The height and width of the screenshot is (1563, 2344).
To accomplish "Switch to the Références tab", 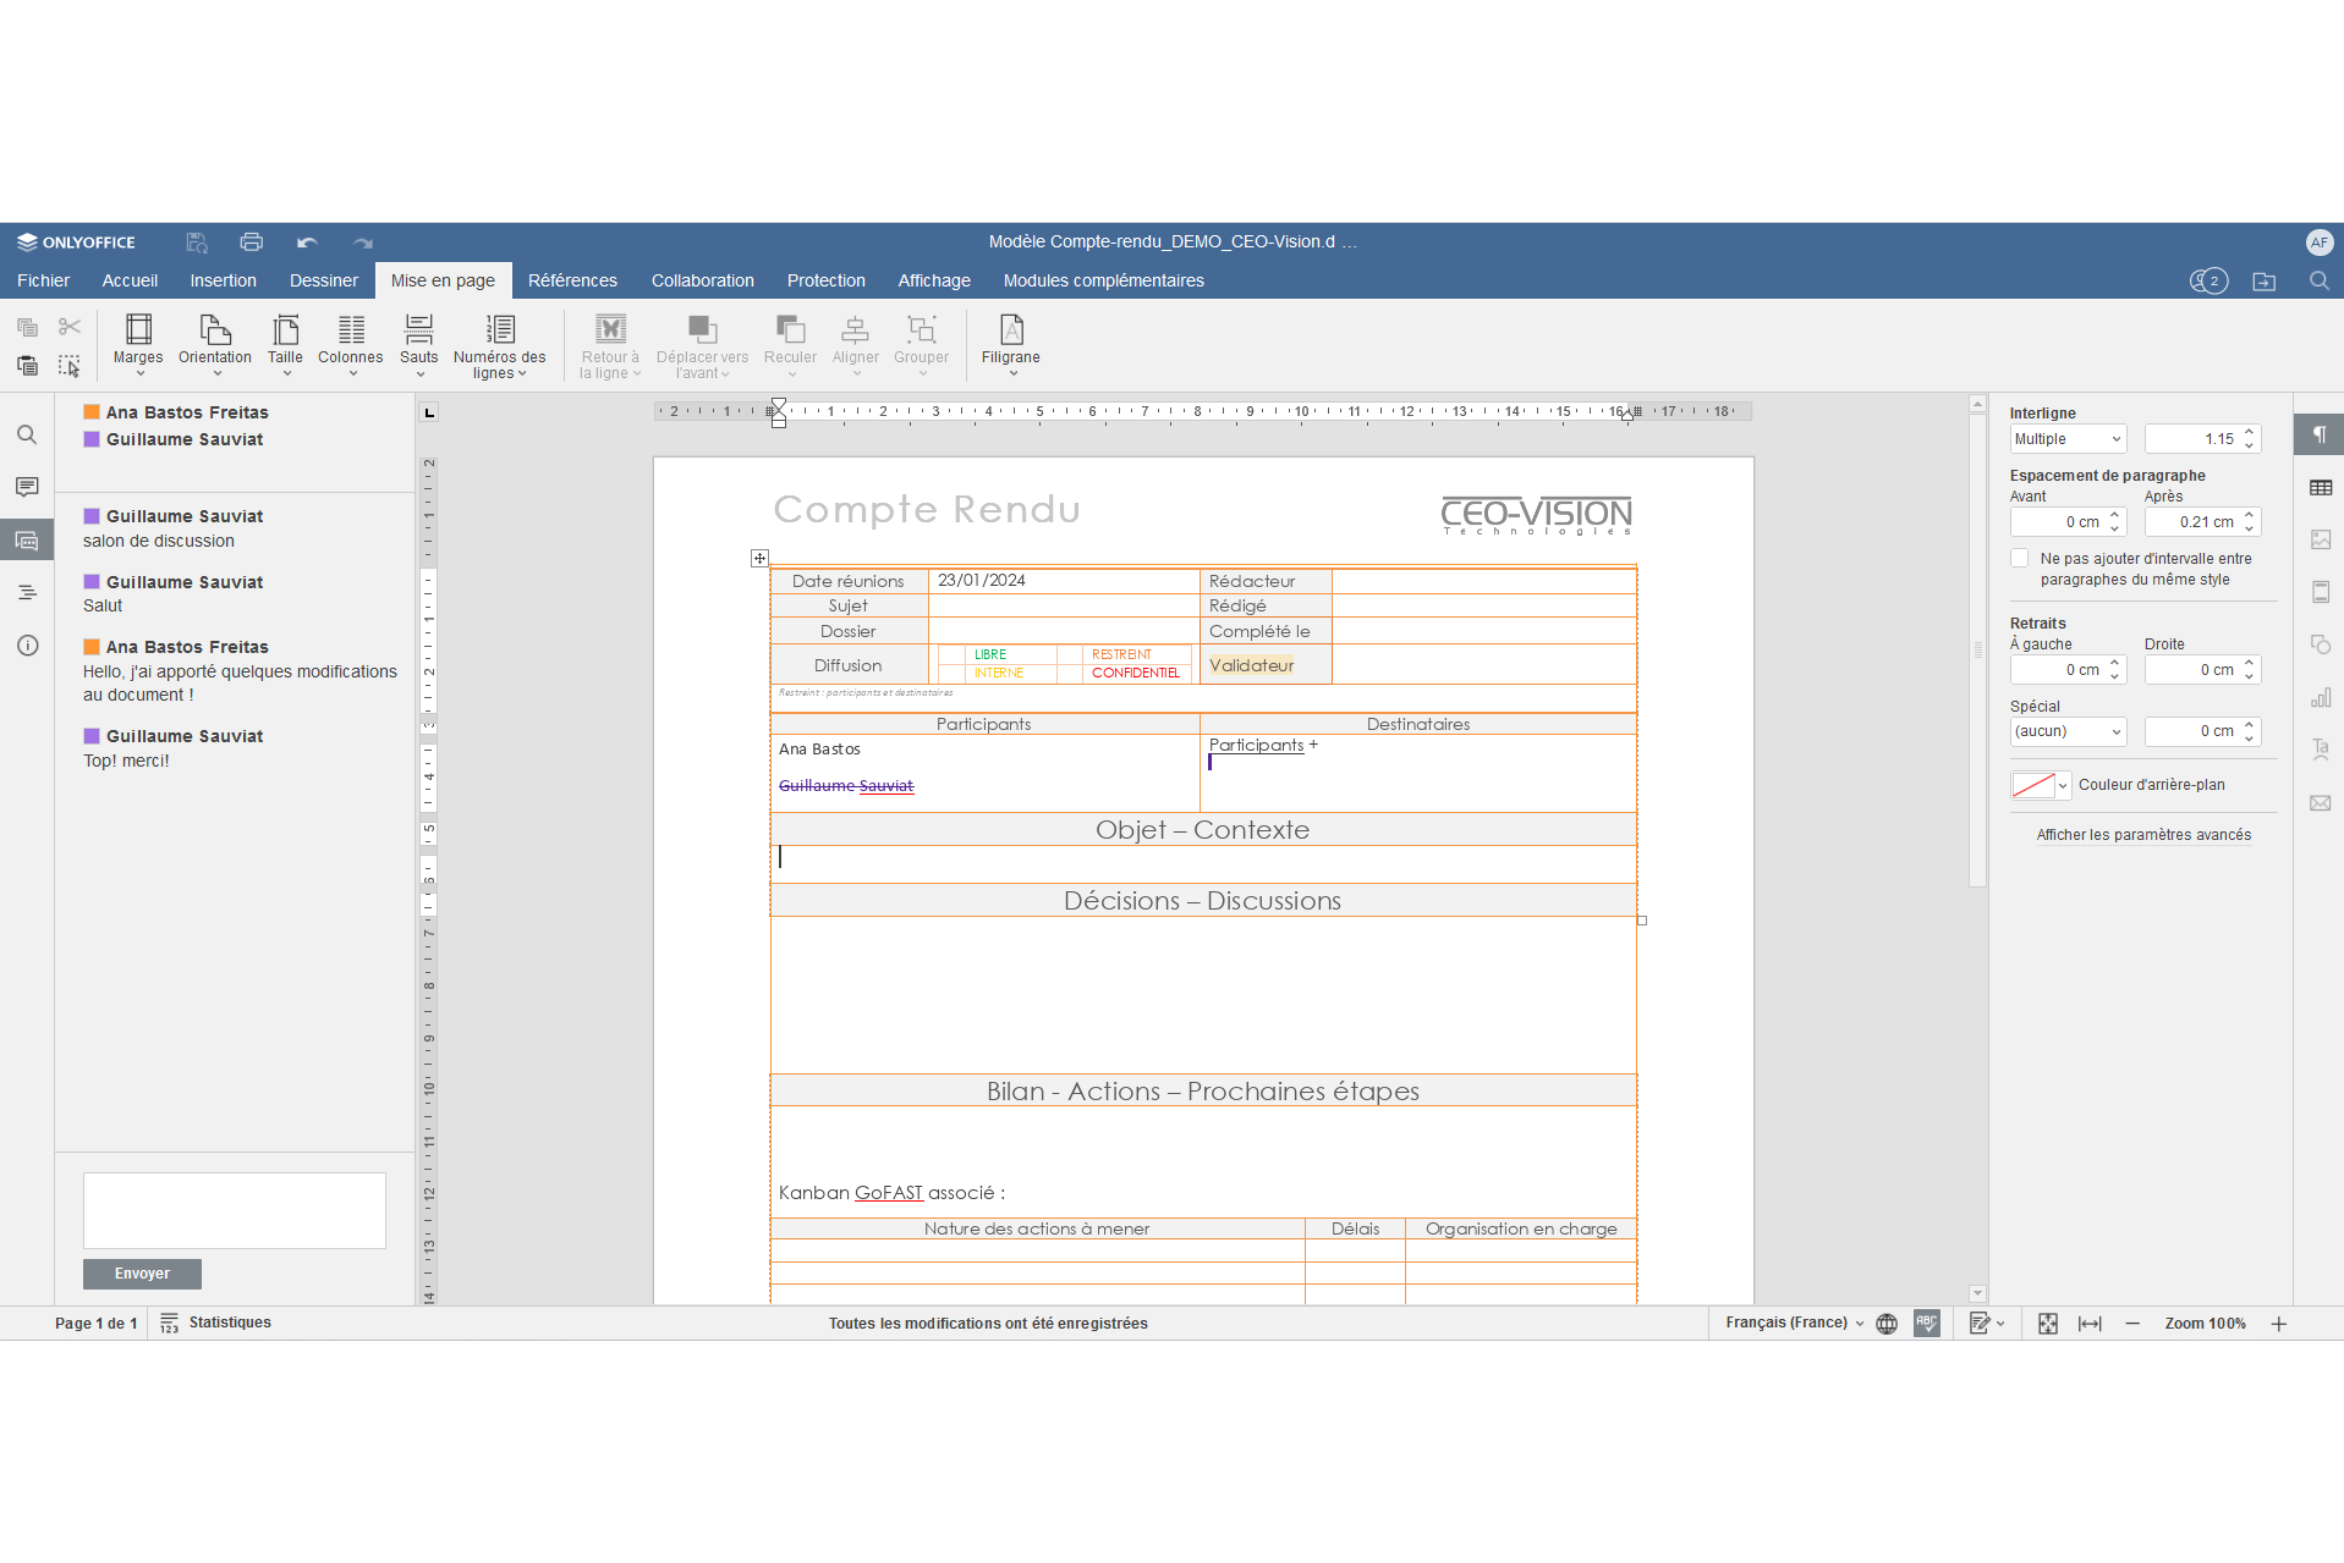I will (572, 281).
